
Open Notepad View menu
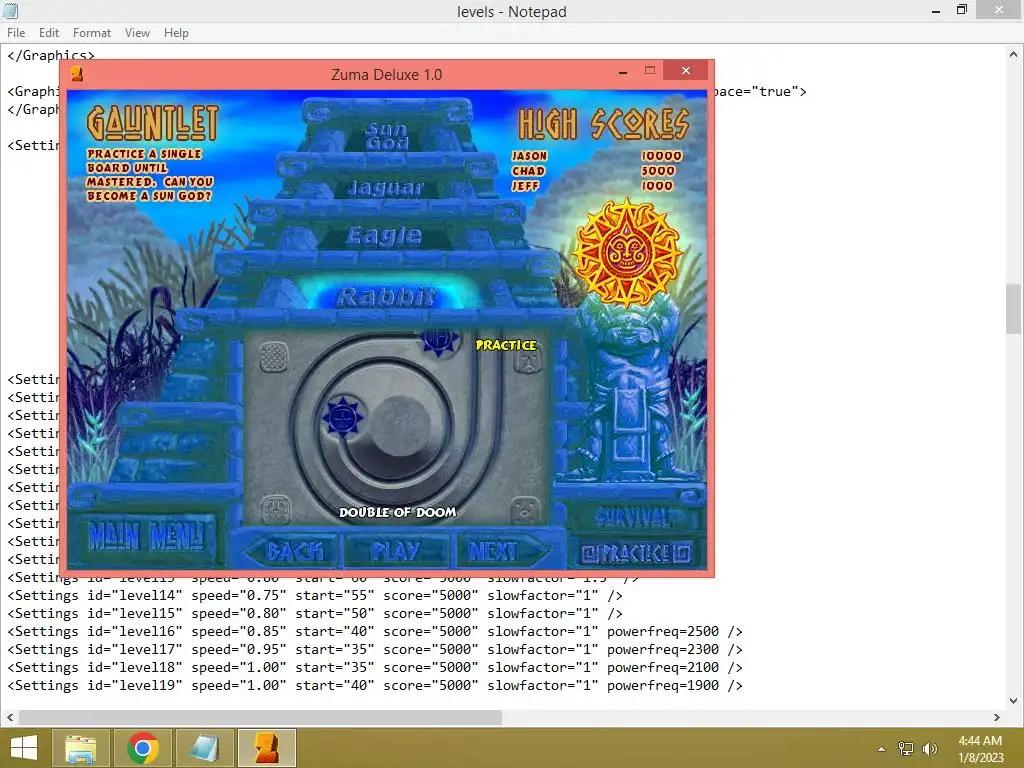(137, 33)
